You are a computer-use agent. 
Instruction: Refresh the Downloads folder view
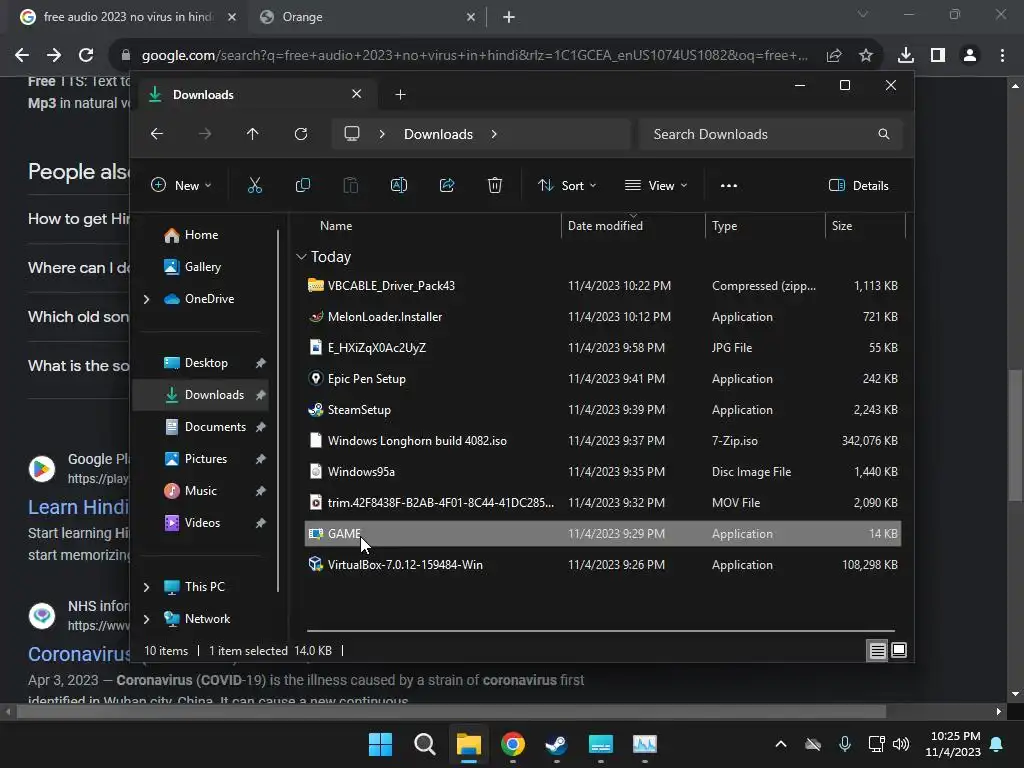point(301,134)
